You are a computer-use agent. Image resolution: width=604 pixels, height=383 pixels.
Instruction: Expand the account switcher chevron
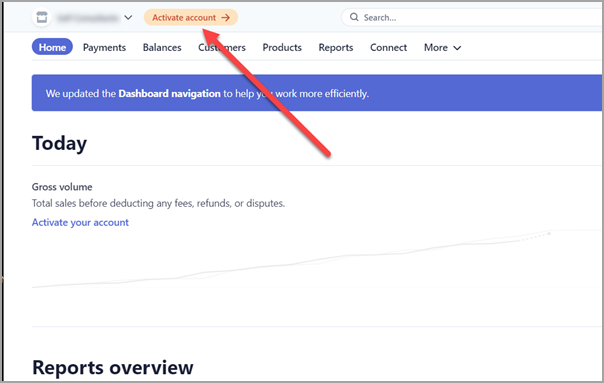128,18
